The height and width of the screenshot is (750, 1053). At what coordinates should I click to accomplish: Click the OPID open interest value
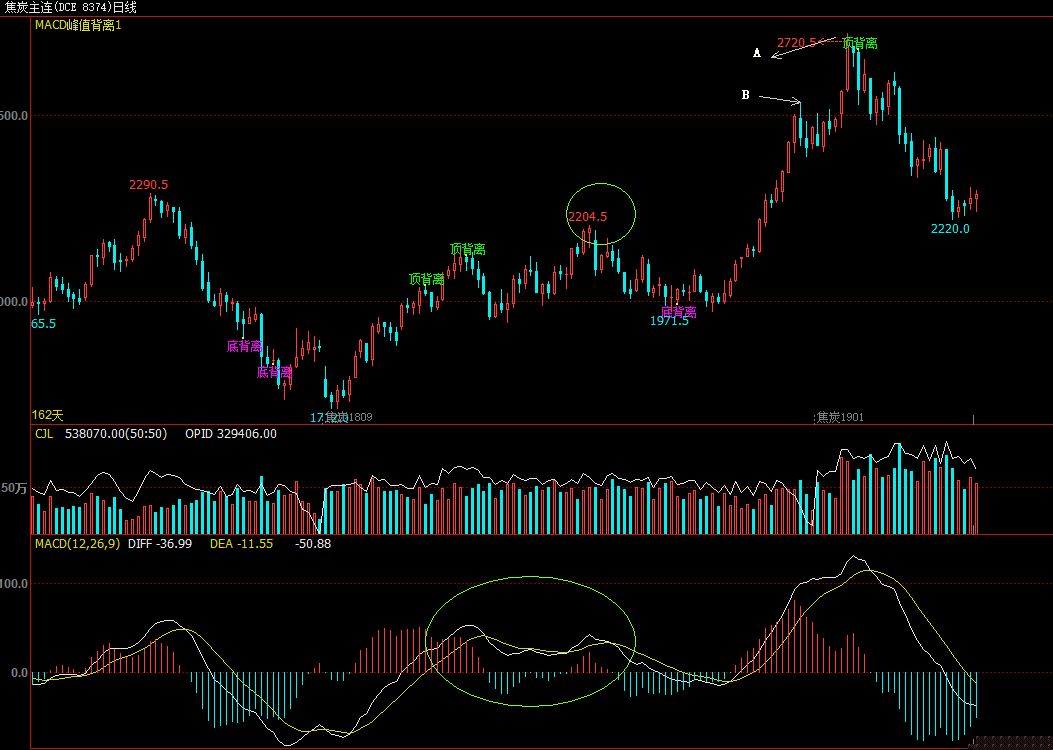(231, 434)
